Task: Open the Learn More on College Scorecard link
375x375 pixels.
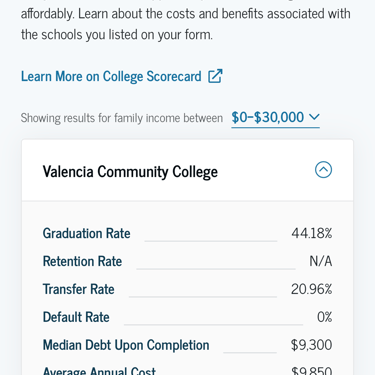Action: pyautogui.click(x=122, y=76)
